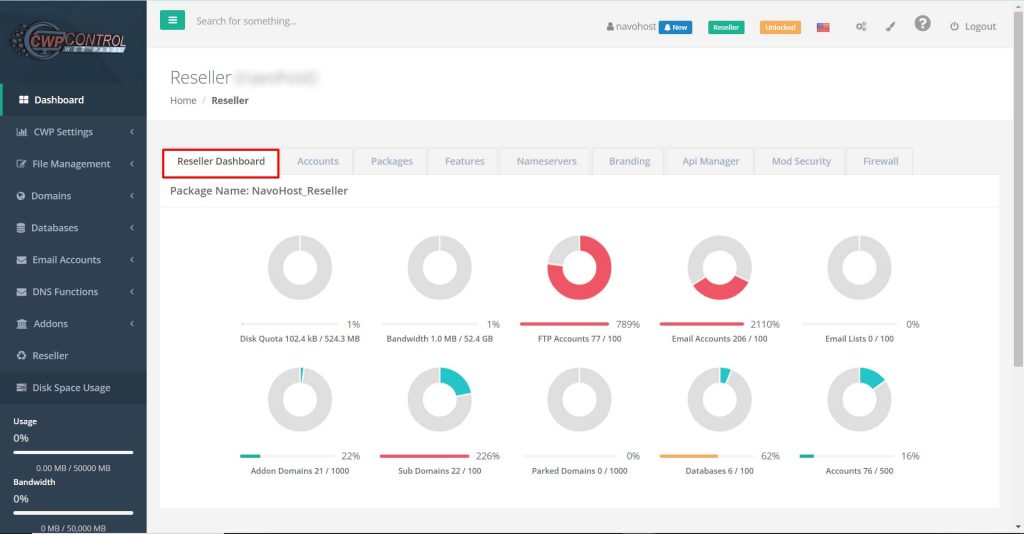Expand the Email Accounts sidebar menu

click(66, 260)
